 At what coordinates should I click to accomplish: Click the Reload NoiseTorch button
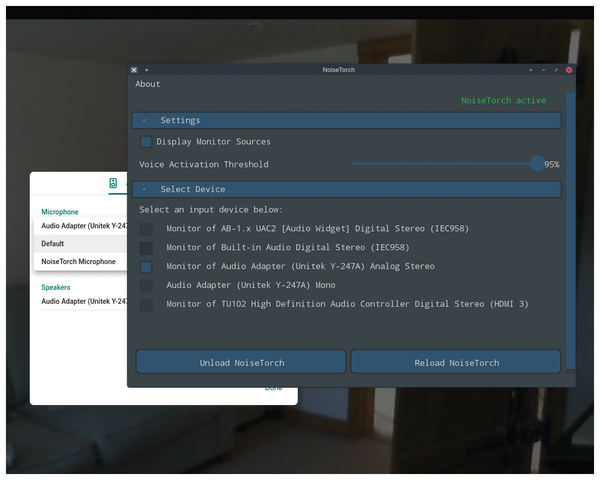click(456, 361)
